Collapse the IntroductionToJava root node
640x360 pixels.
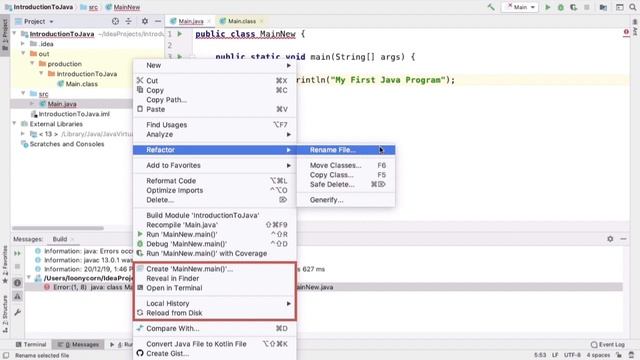(15, 34)
